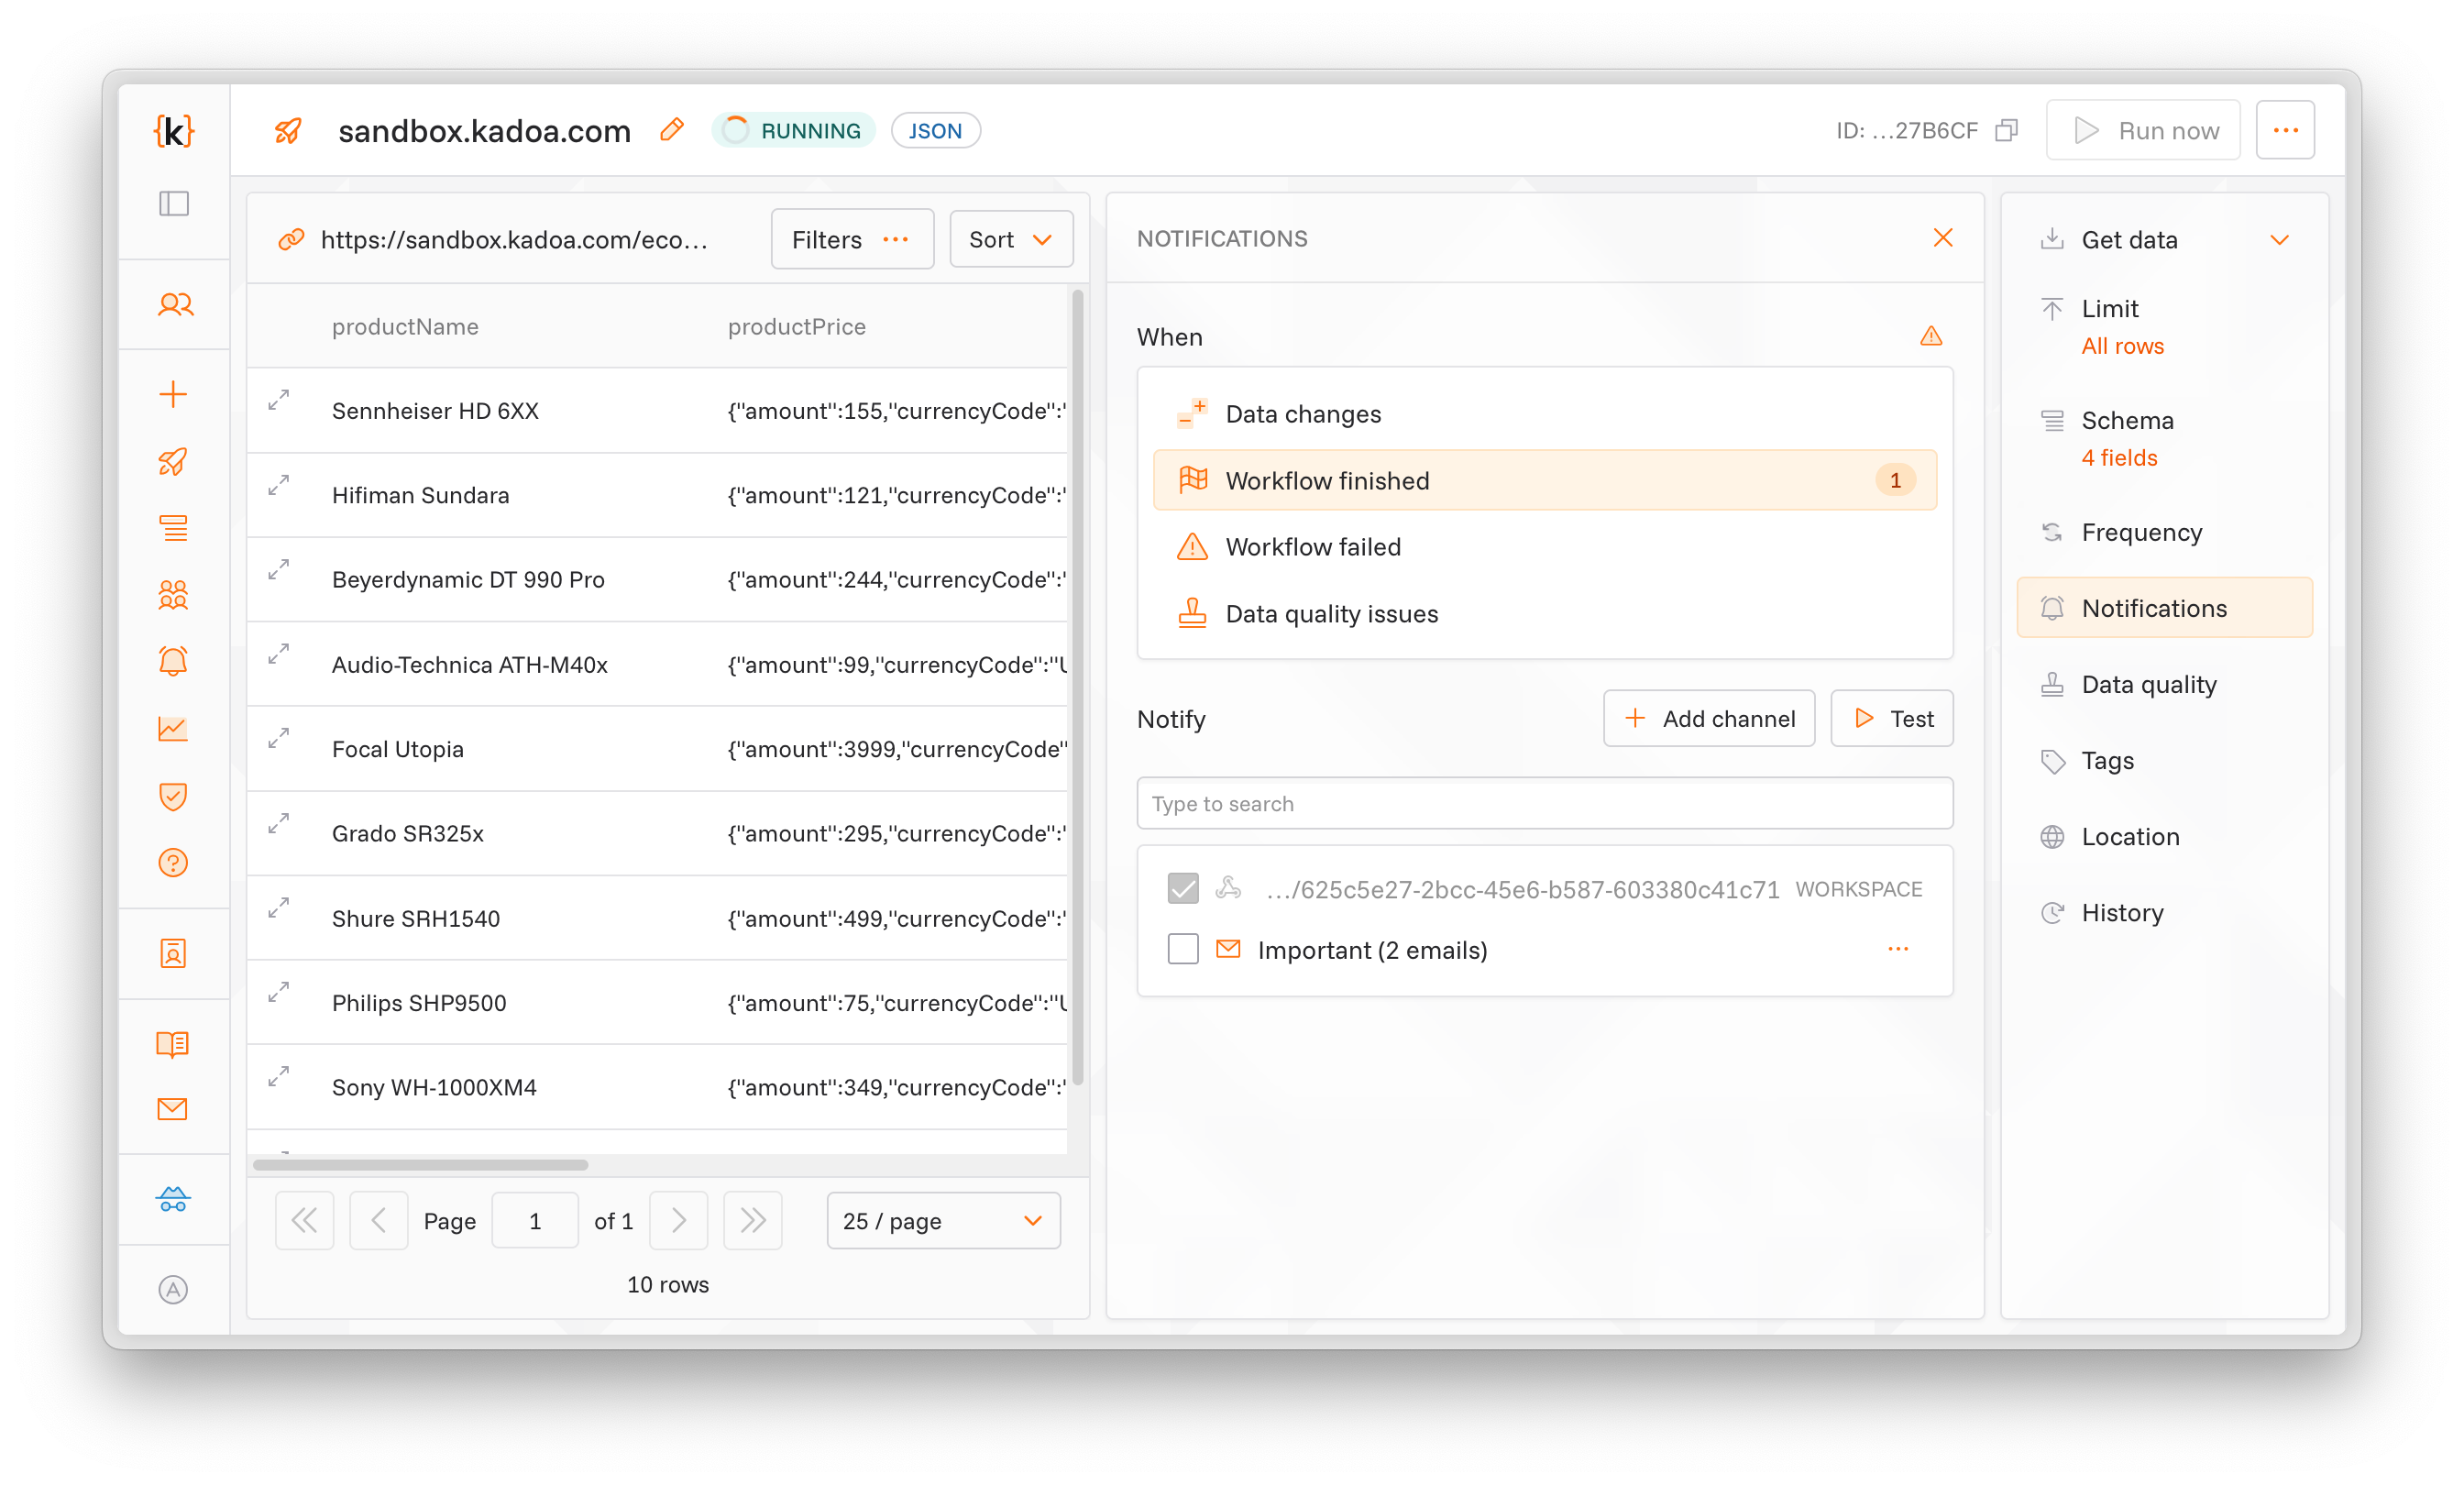
Task: Expand the Sennheiser HD 6XX row
Action: coord(279,400)
